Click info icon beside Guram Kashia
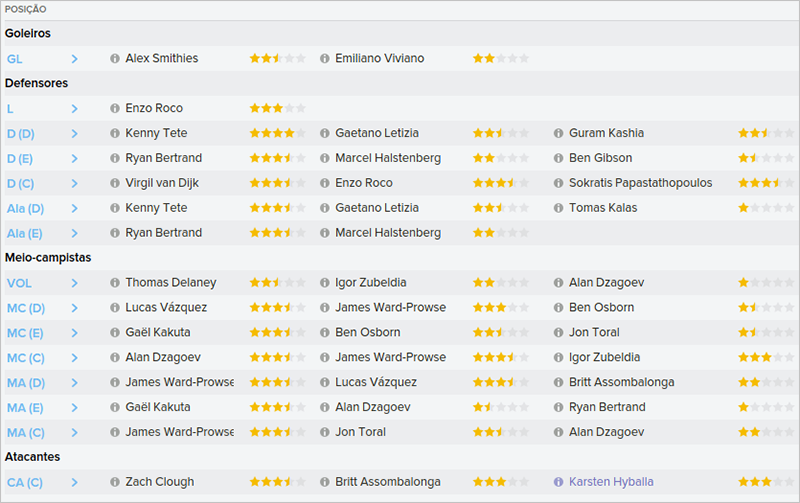This screenshot has height=503, width=800. 558,133
